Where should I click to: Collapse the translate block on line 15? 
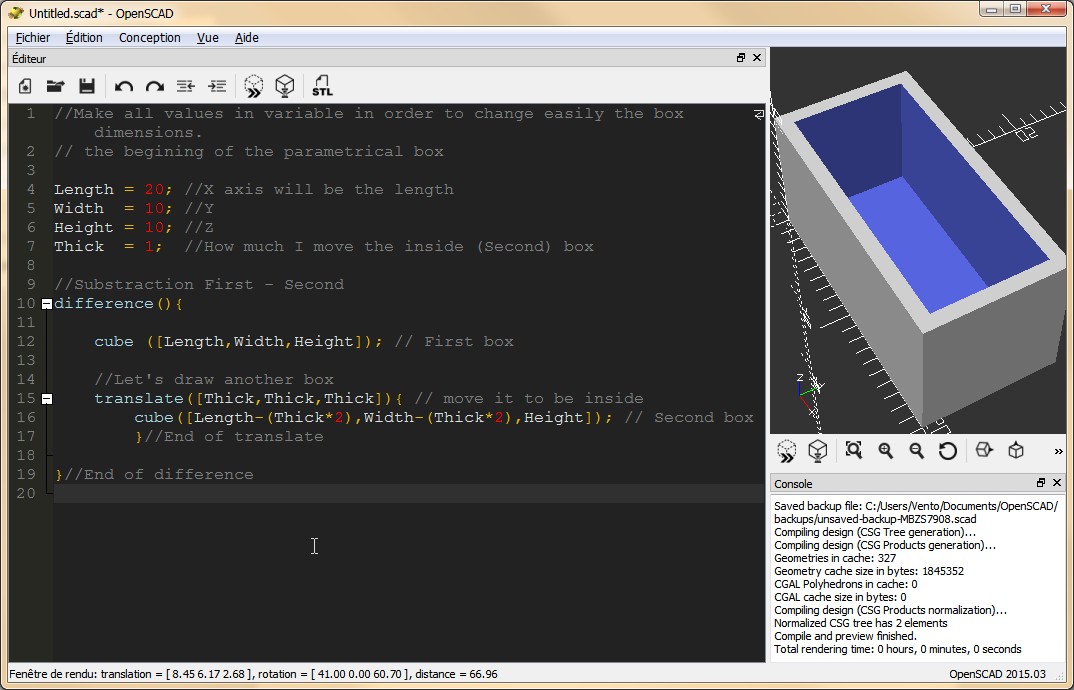pos(47,398)
